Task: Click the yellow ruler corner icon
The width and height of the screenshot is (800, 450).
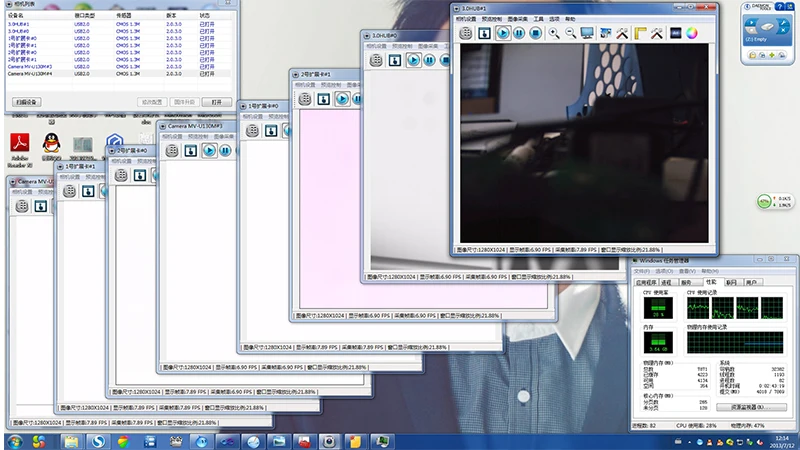Action: [640, 33]
